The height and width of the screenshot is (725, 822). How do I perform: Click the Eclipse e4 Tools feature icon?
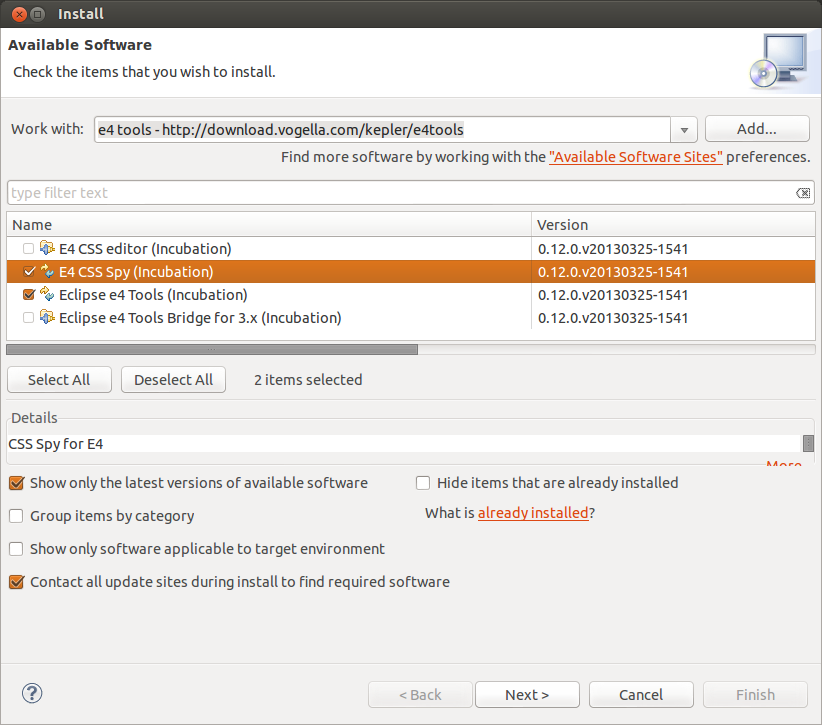click(x=46, y=295)
